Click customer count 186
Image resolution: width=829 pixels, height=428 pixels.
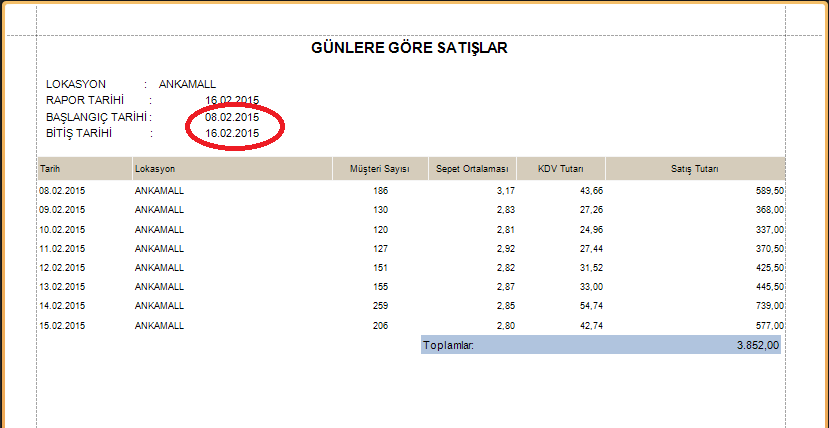380,191
